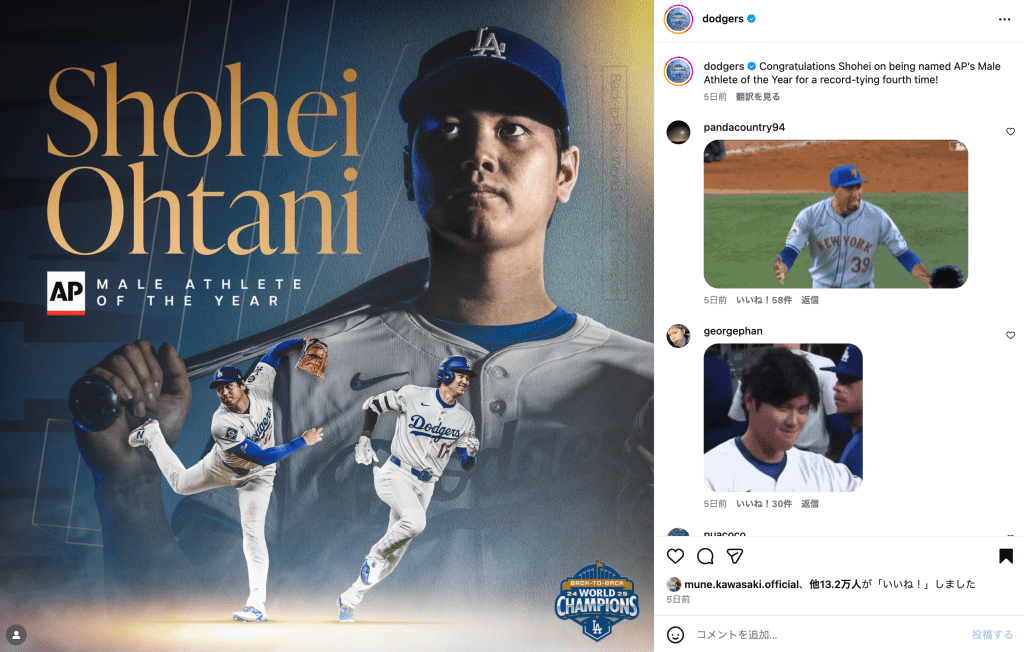1024x652 pixels.
Task: Like georgephan's comment heart
Action: coord(1010,335)
